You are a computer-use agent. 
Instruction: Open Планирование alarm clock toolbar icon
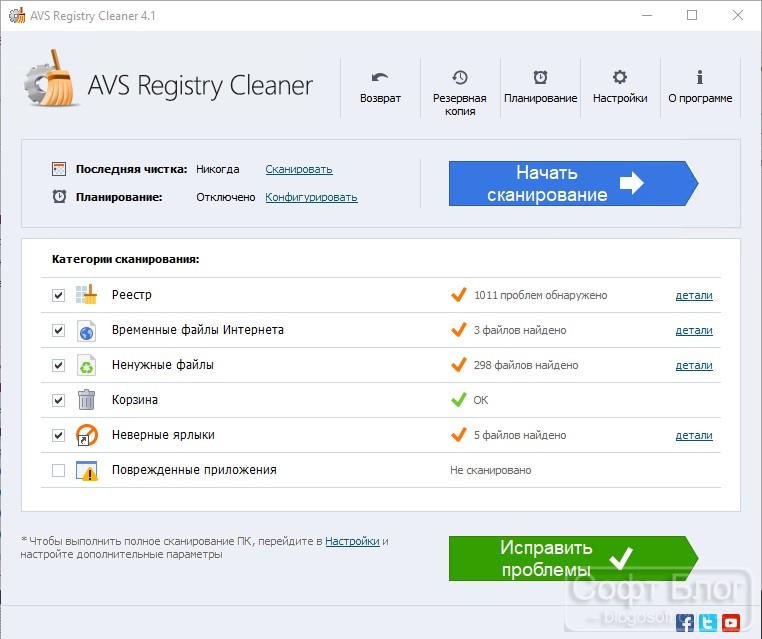pyautogui.click(x=540, y=77)
